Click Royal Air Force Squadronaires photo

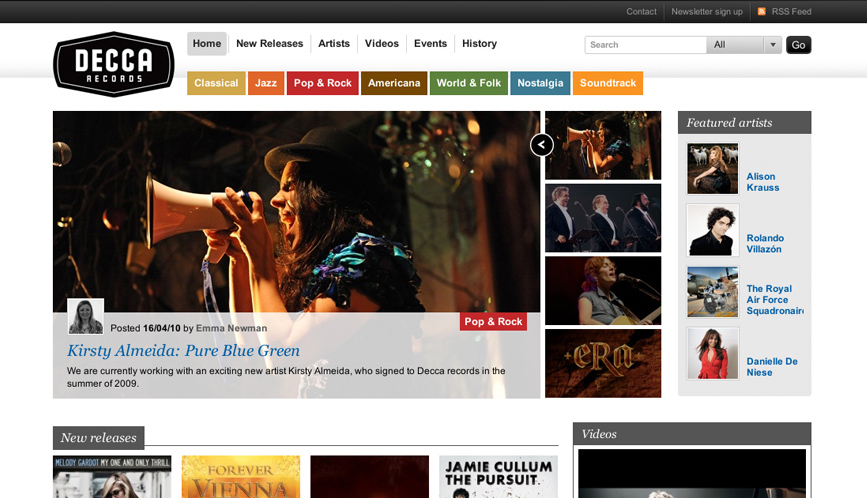[713, 292]
